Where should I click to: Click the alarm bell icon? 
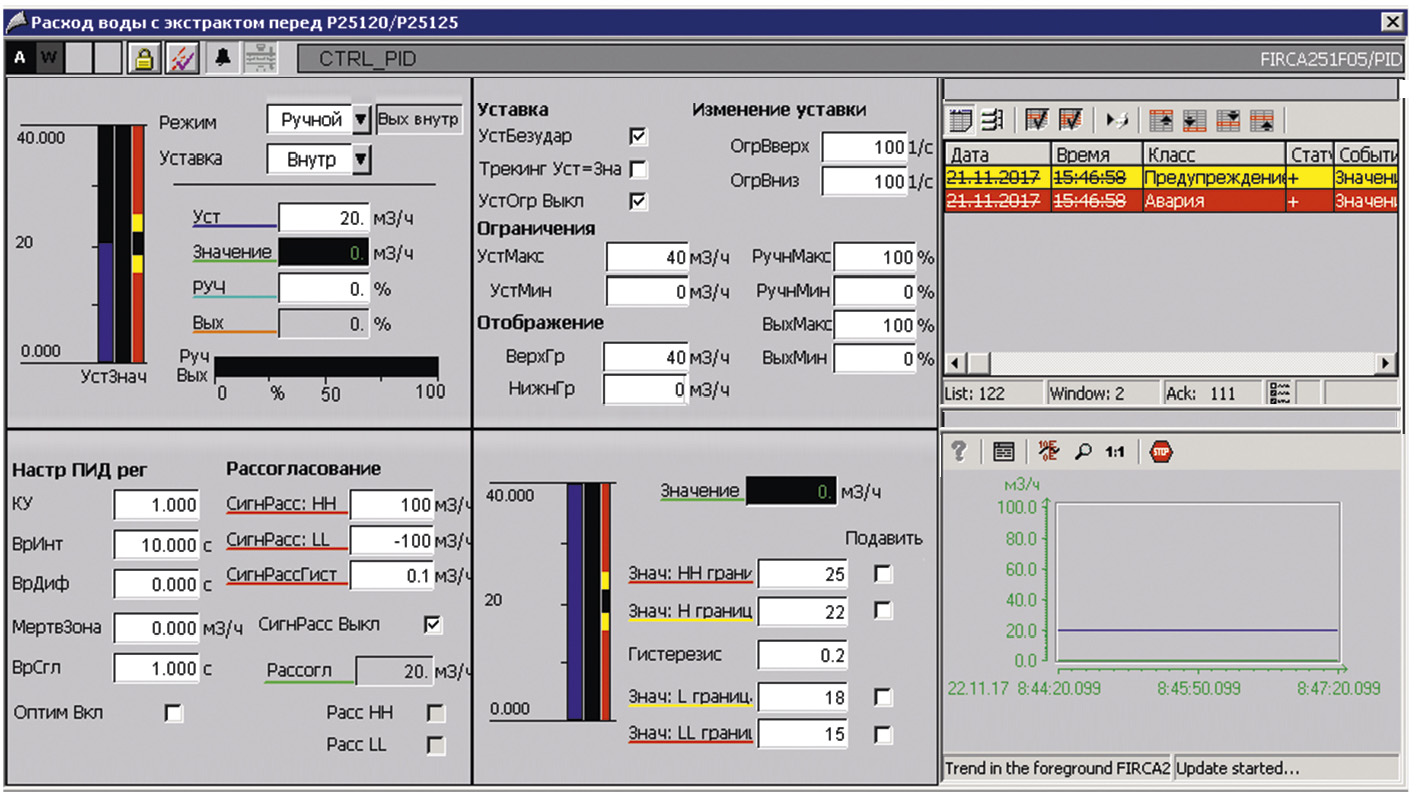223,59
